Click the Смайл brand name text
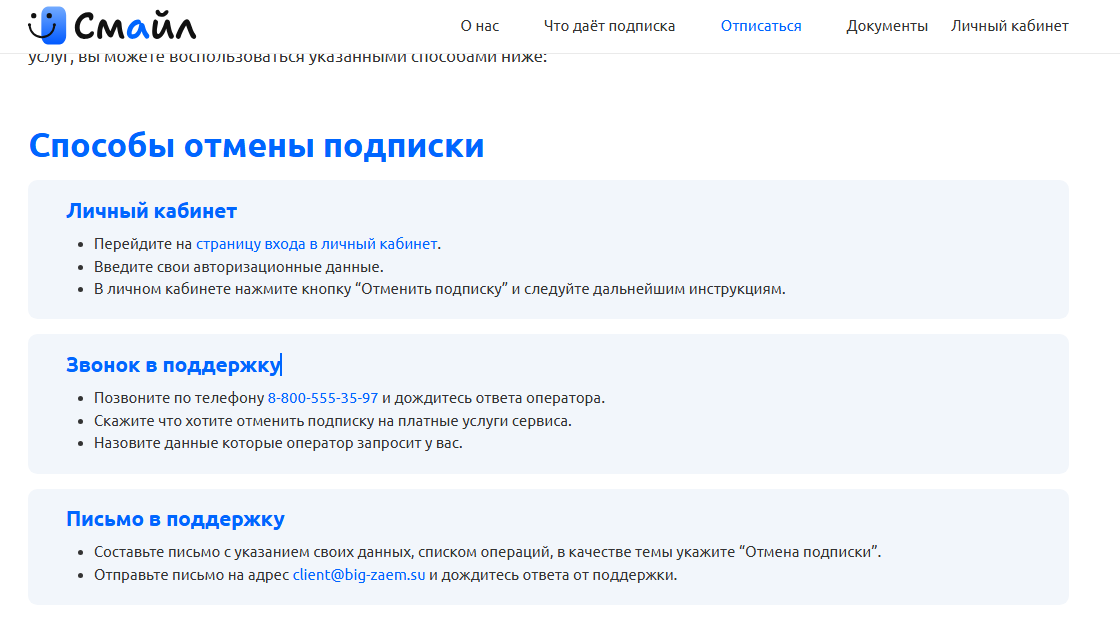Image resolution: width=1120 pixels, height=628 pixels. coord(135,26)
